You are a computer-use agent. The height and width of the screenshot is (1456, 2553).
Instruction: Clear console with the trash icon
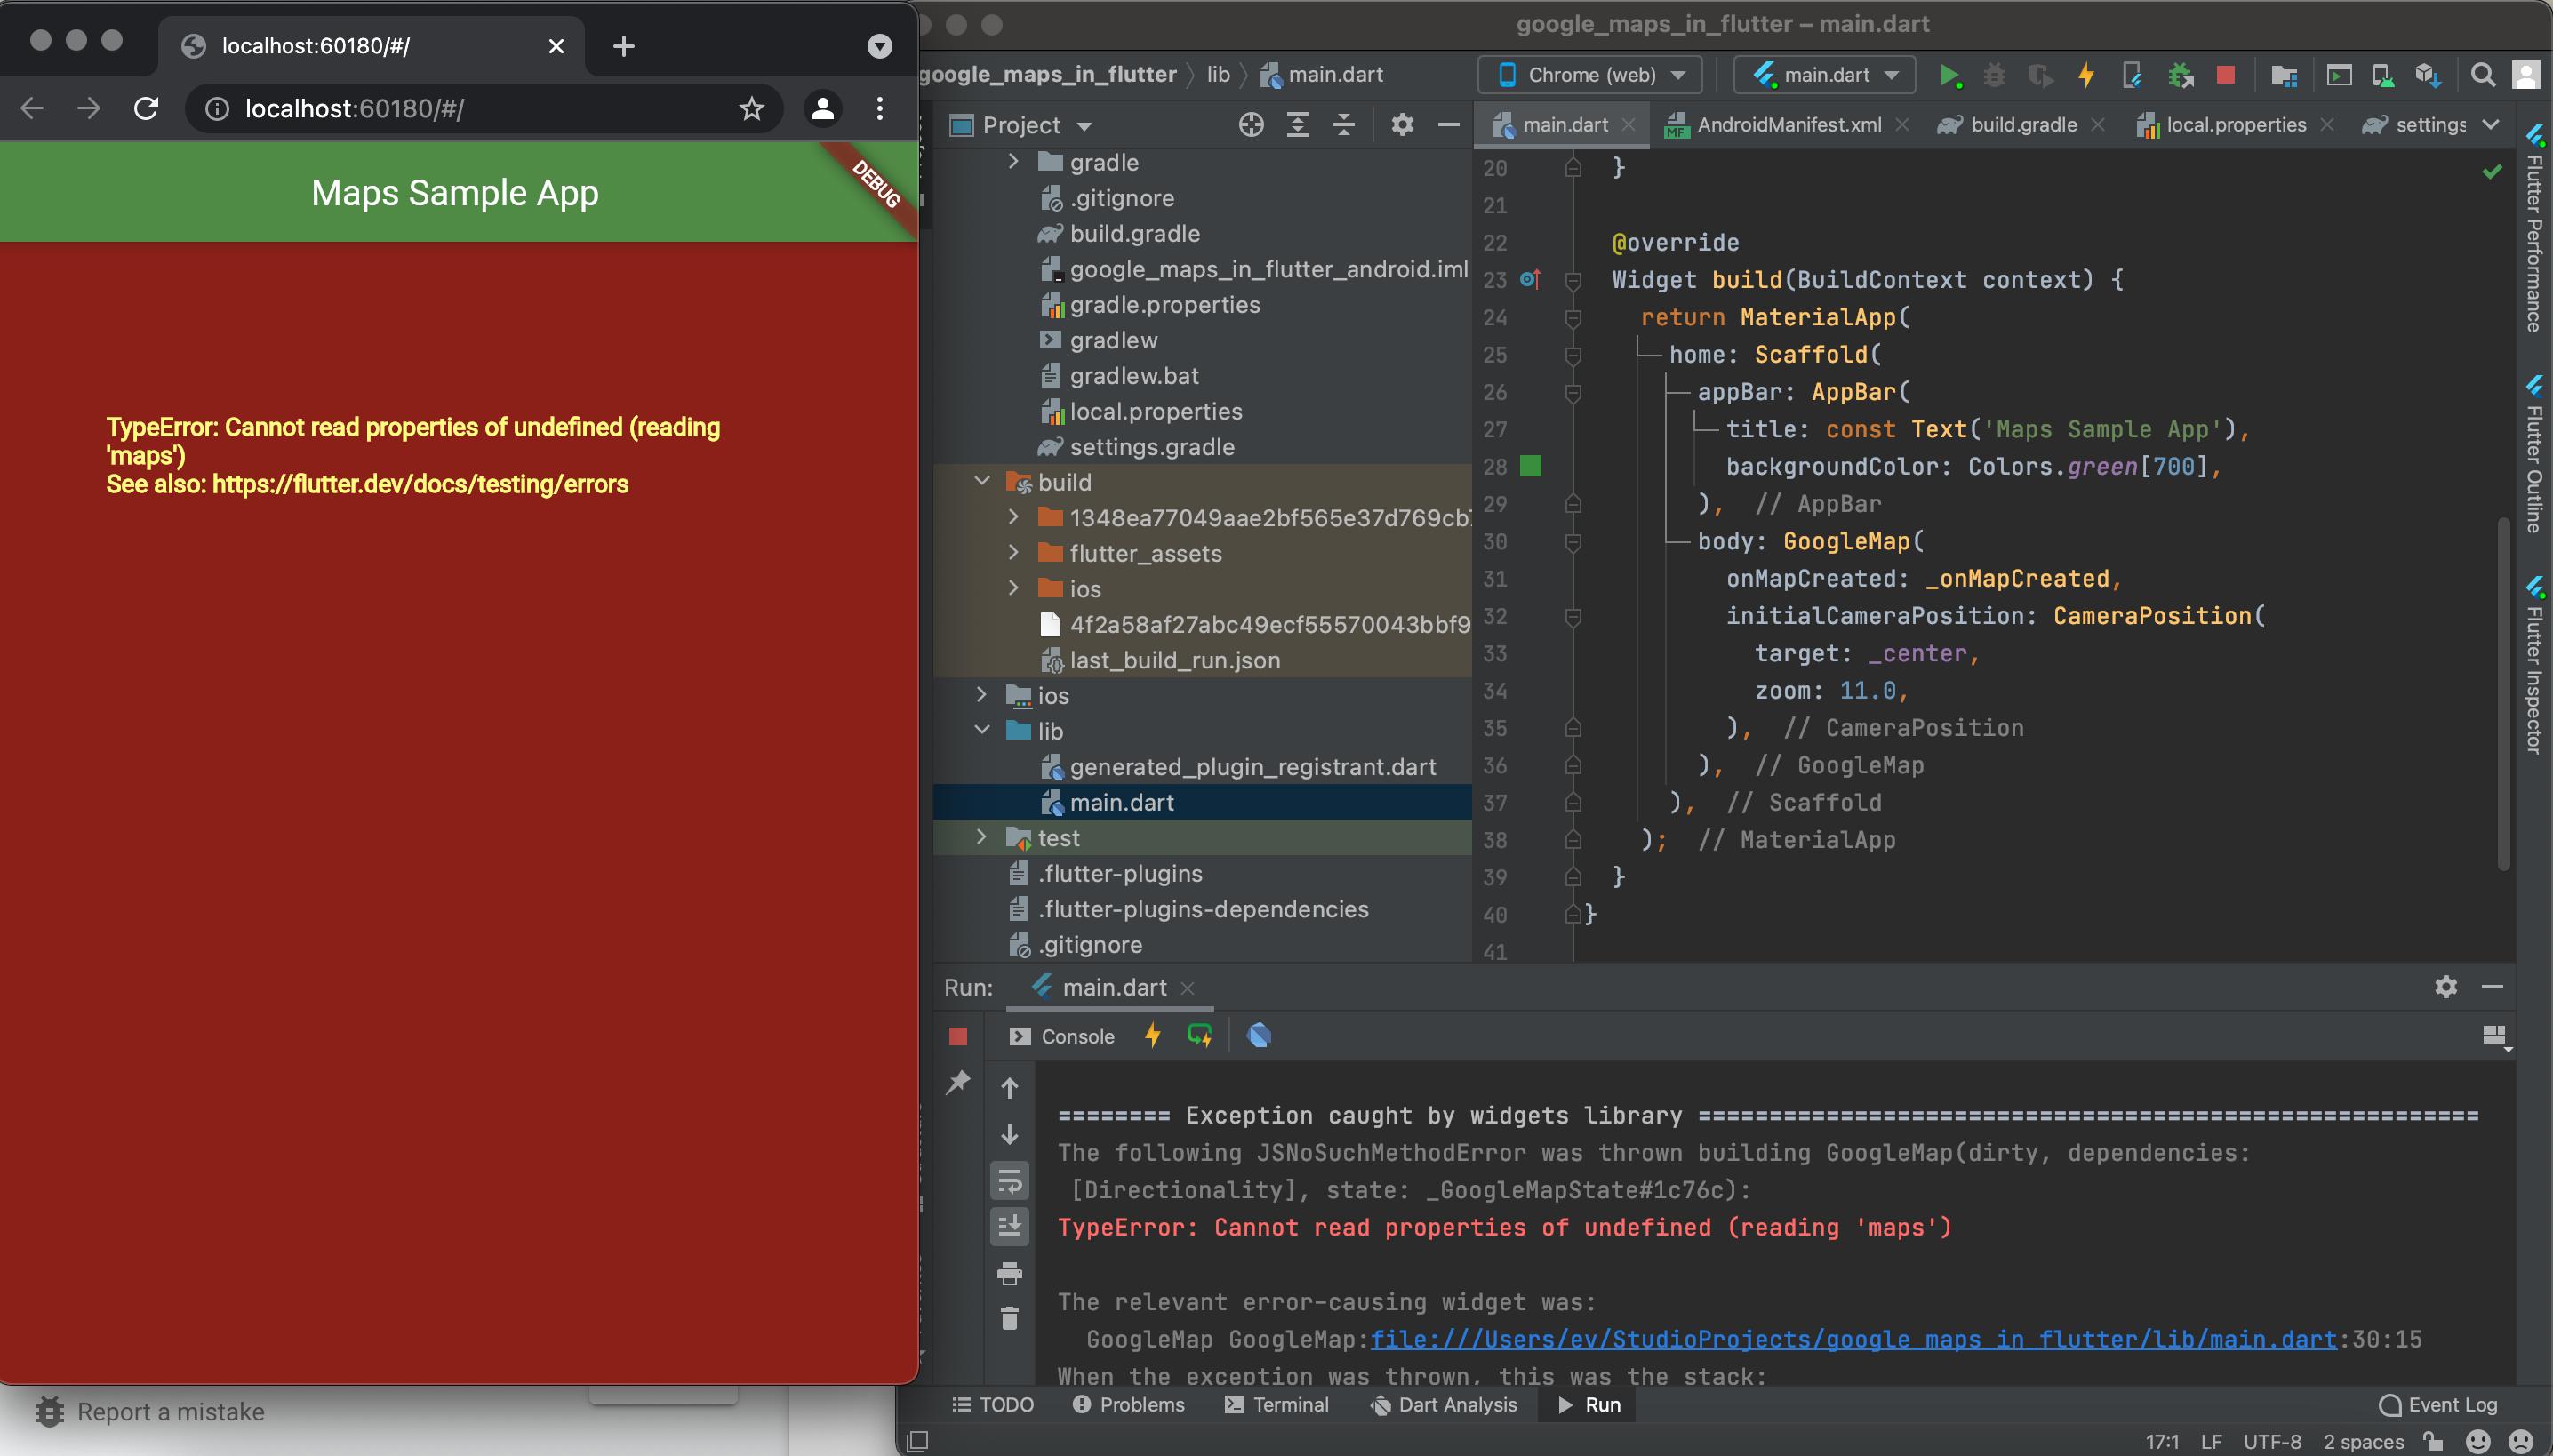[x=1009, y=1319]
